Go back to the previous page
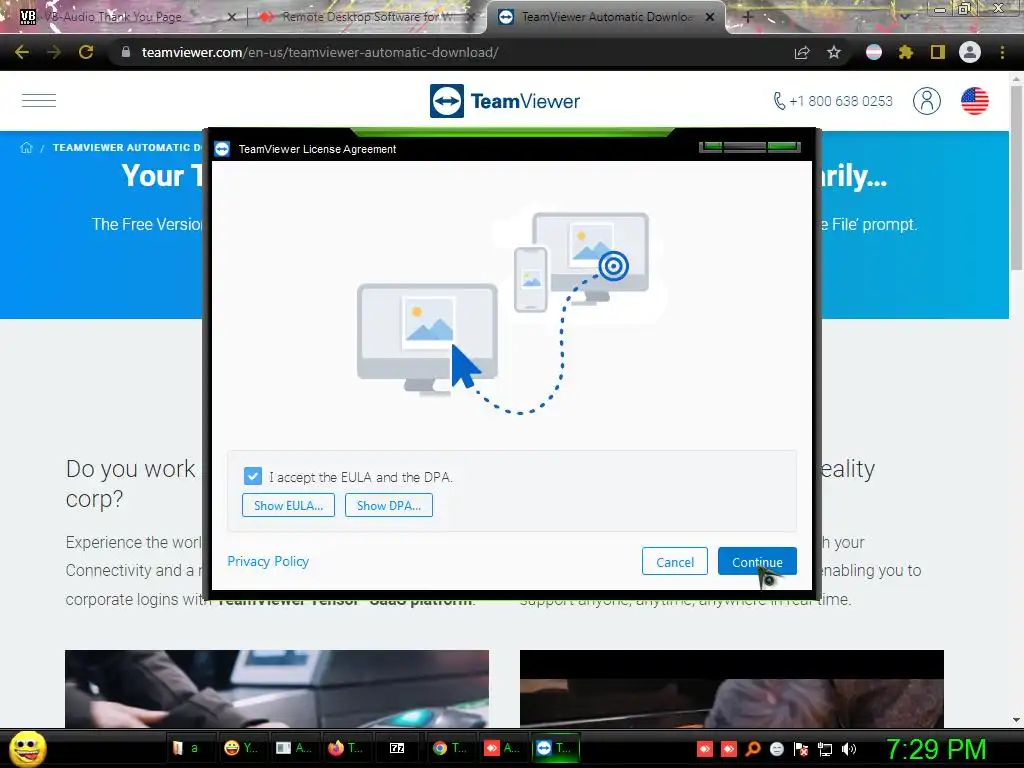Screen dimensions: 1024x768 (x=22, y=52)
